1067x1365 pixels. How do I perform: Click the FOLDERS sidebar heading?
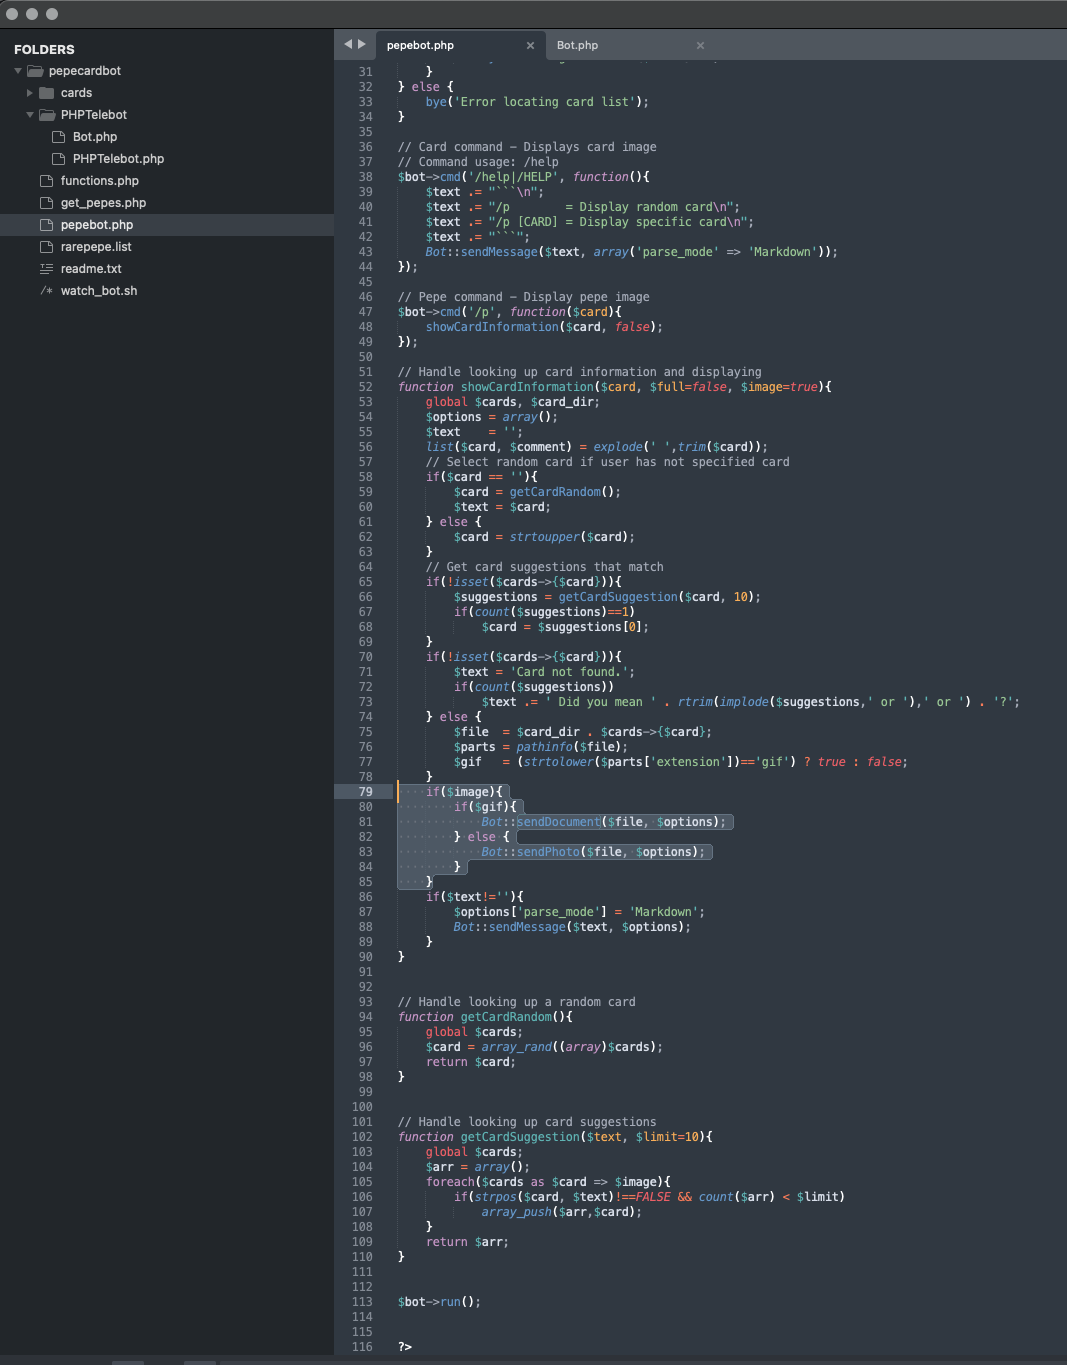tap(44, 49)
